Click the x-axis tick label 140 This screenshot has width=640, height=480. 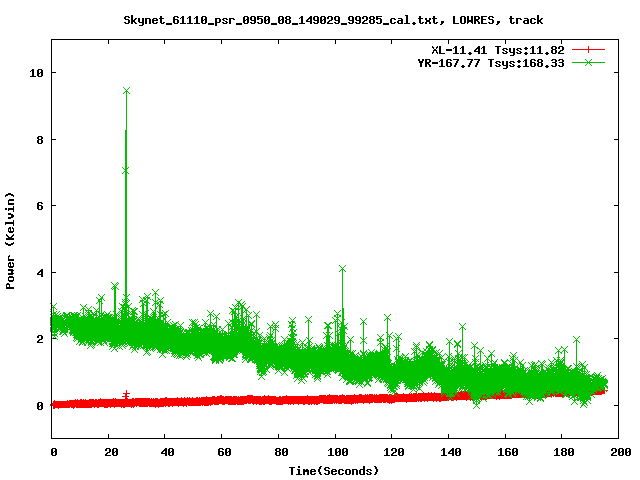pyautogui.click(x=448, y=453)
